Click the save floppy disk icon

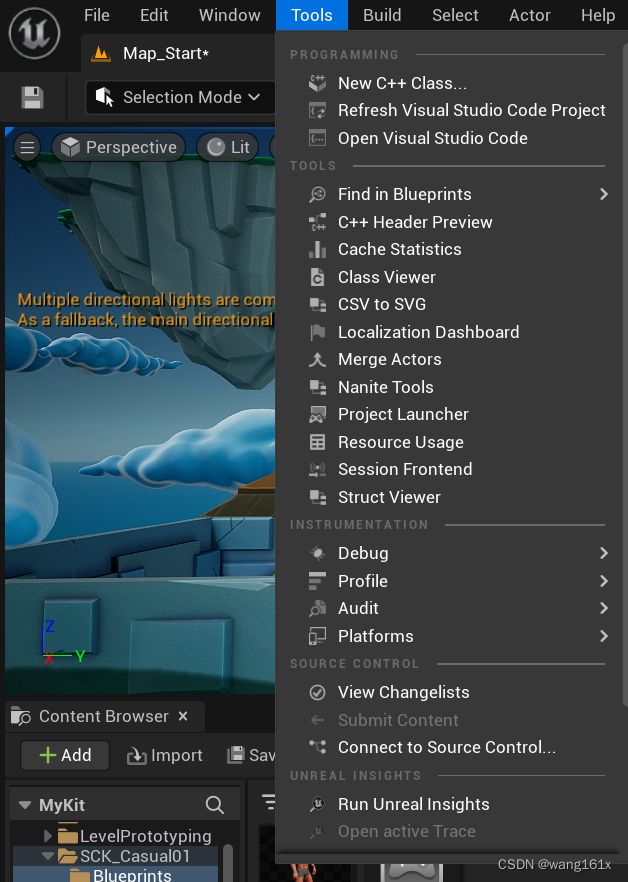point(32,97)
